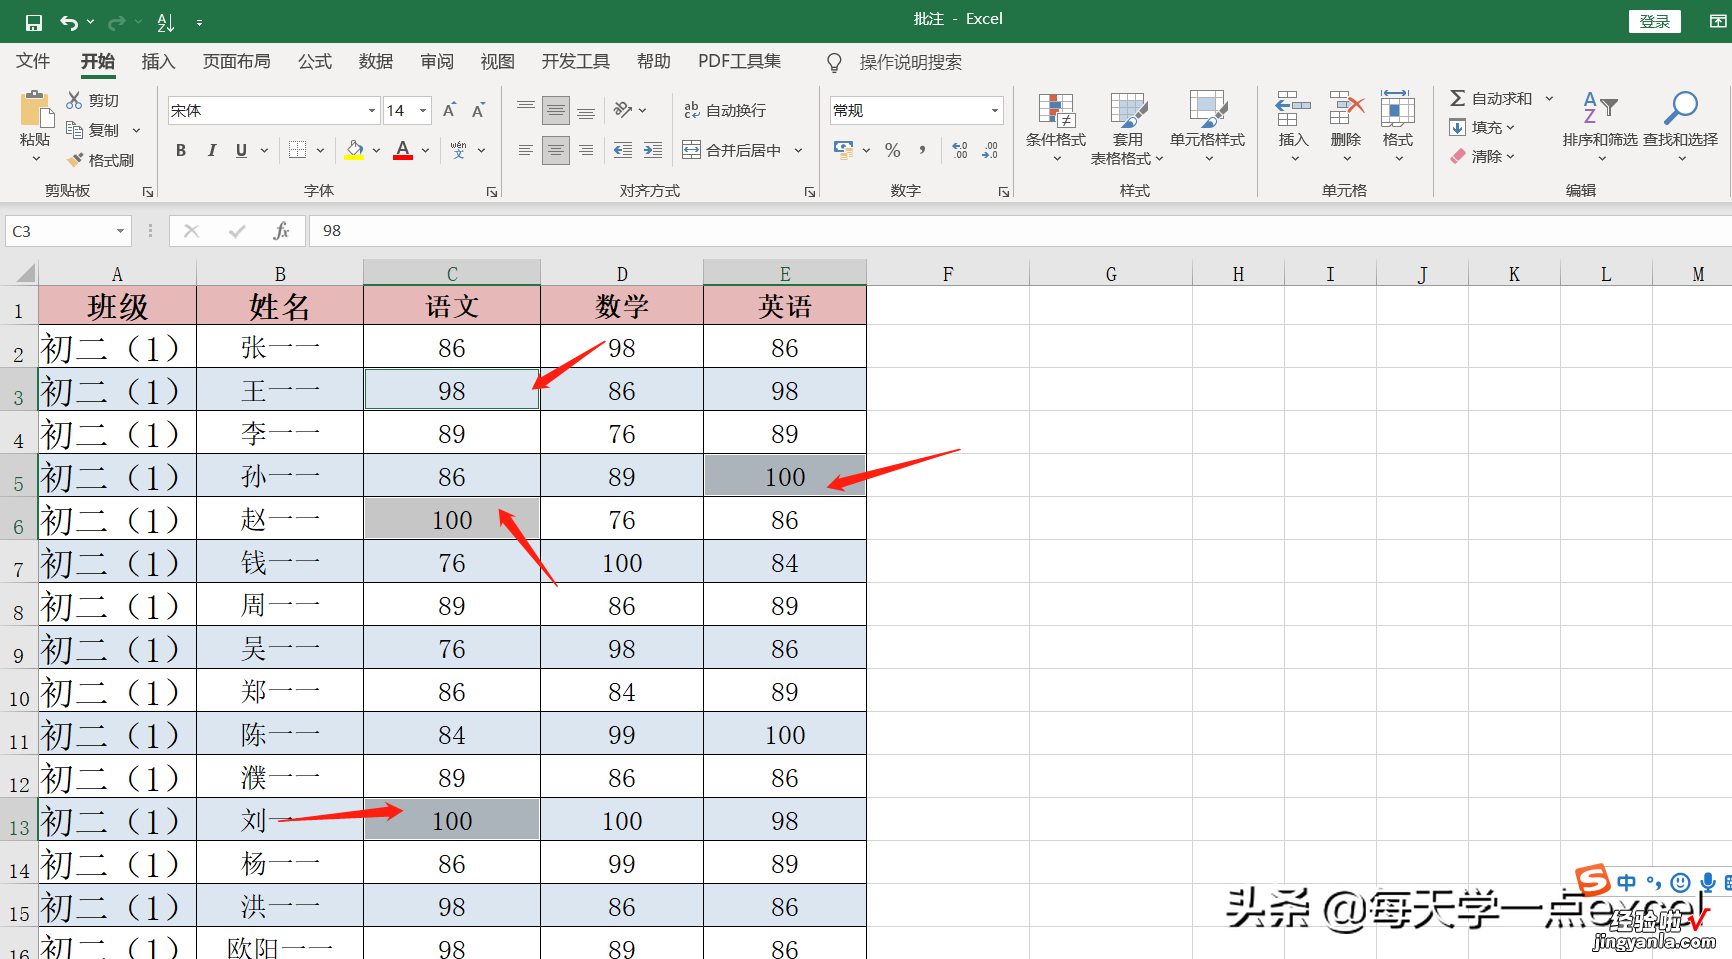This screenshot has width=1732, height=959.
Task: Click the Paste clipboard icon
Action: click(x=36, y=110)
